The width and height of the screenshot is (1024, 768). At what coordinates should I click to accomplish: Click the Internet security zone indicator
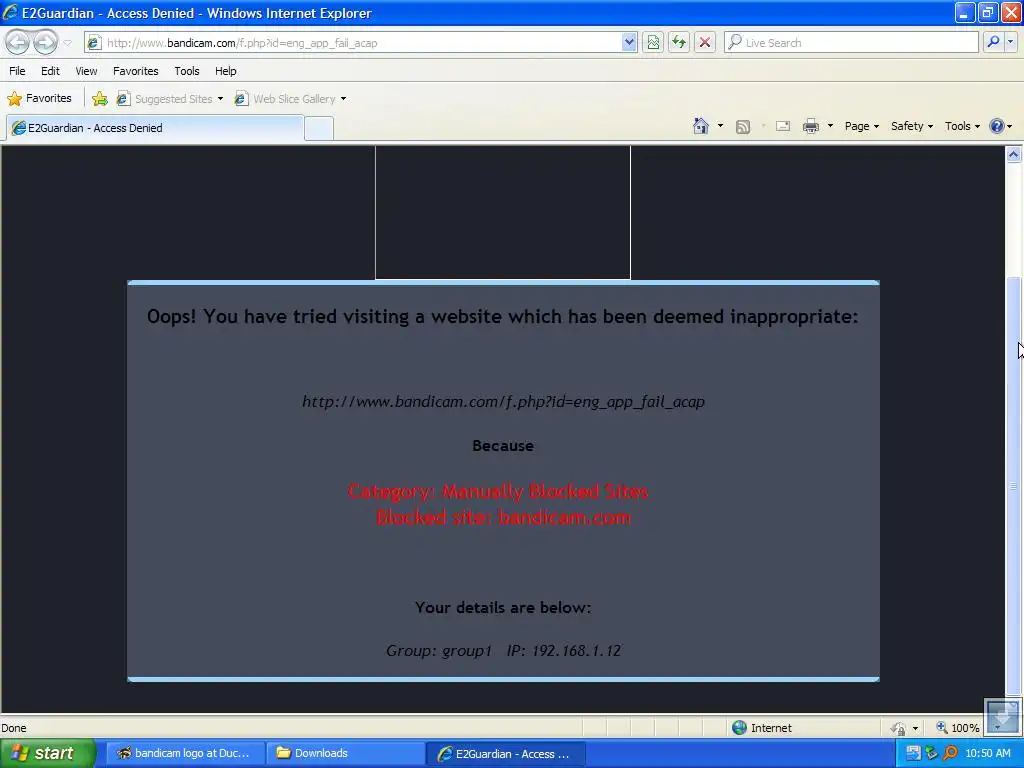click(x=762, y=728)
